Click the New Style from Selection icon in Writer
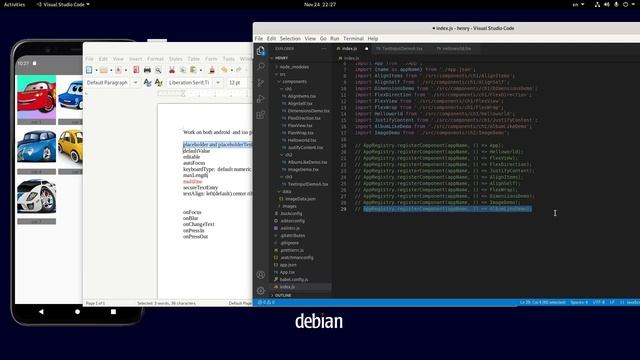The image size is (640, 360). [x=159, y=83]
